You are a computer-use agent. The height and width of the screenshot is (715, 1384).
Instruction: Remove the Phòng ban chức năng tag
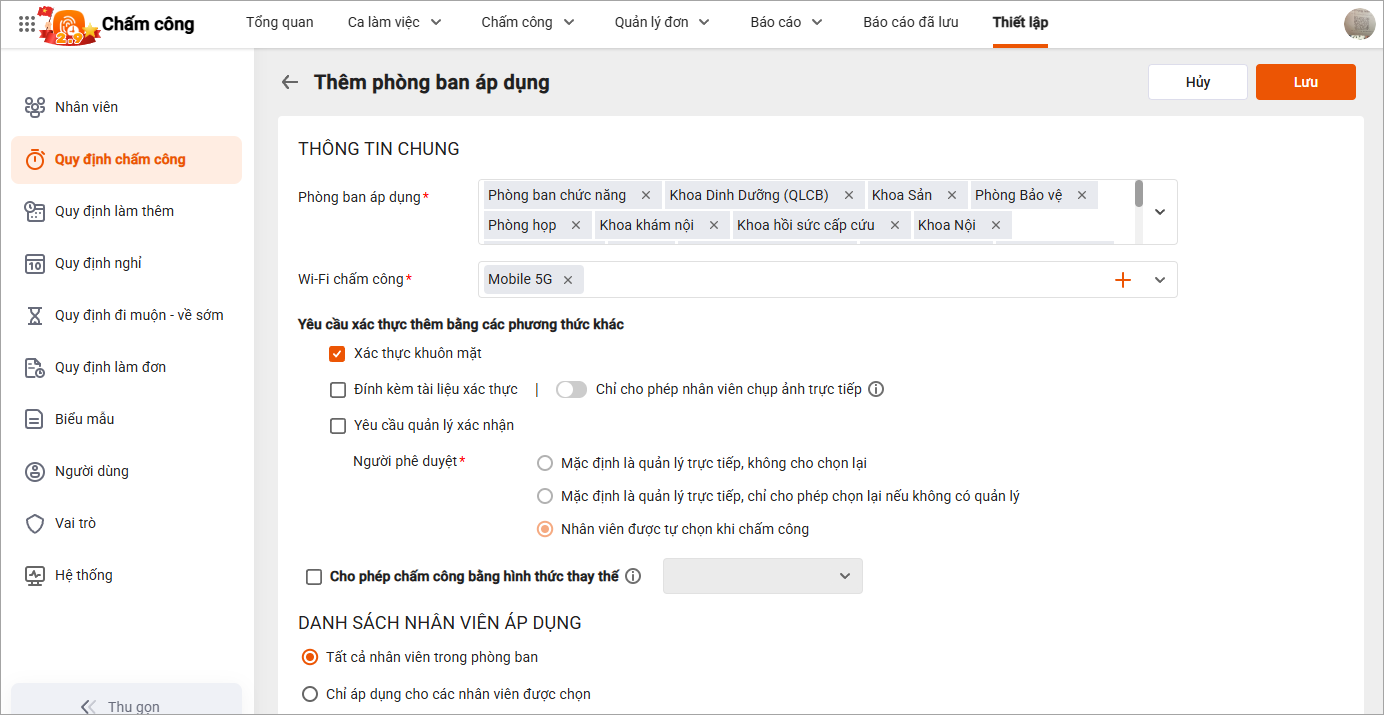[646, 195]
